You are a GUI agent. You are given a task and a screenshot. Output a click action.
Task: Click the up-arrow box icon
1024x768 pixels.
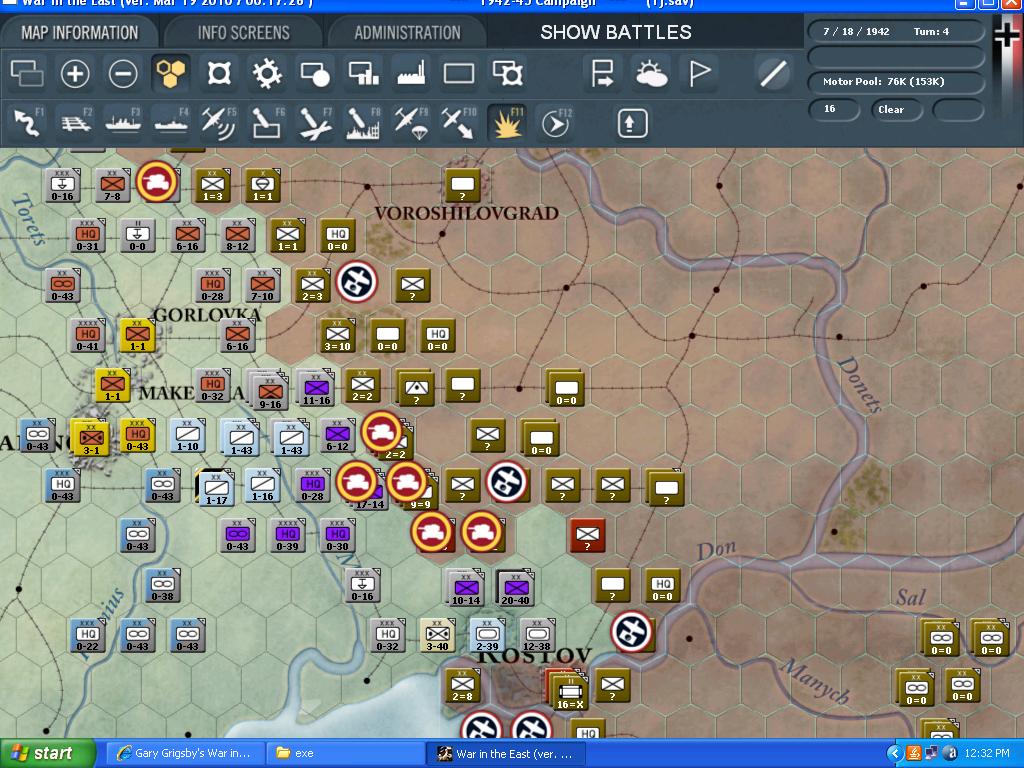(632, 123)
